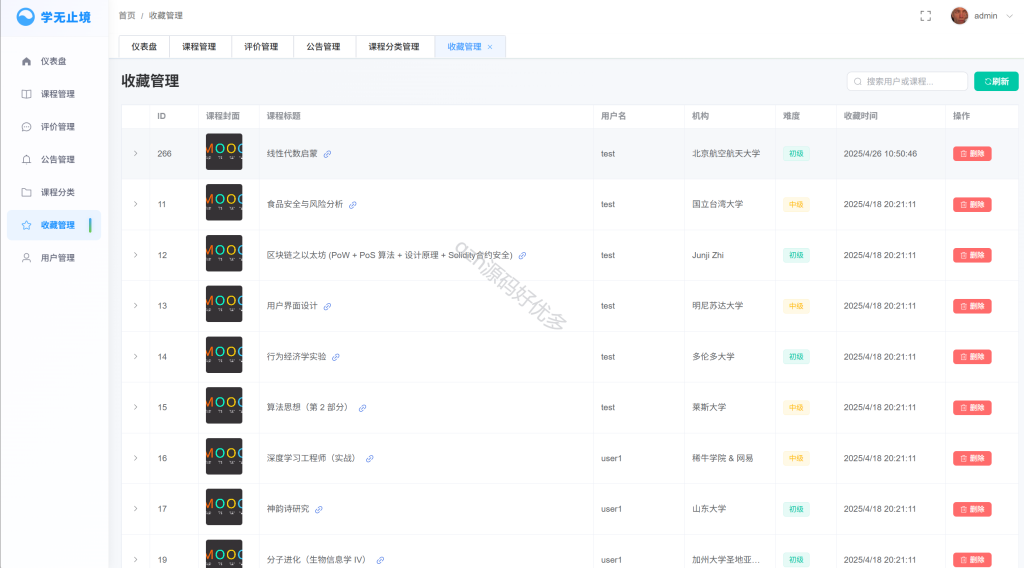Open link icon next to 用户界面设计

(x=327, y=306)
